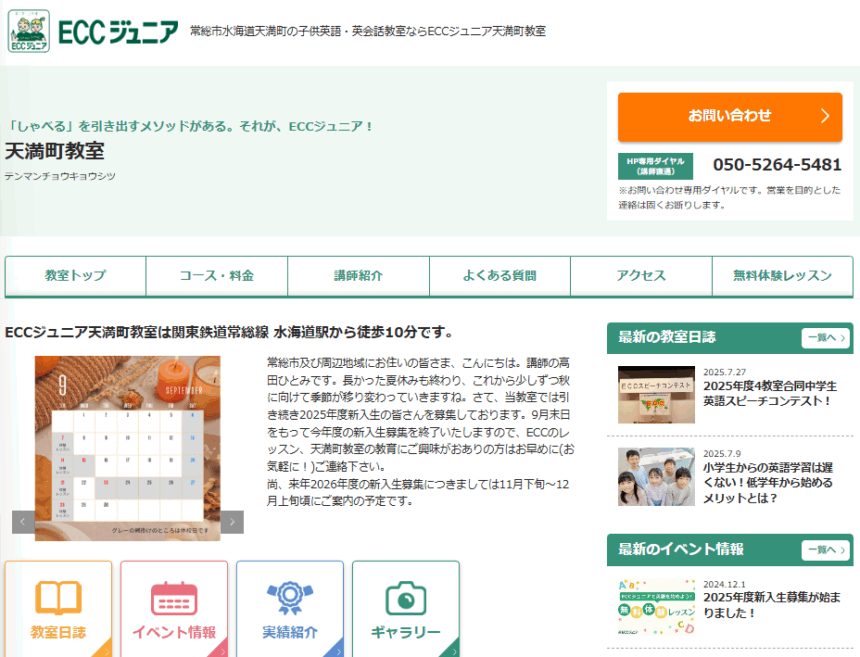Select the 教室トップ navigation tab
Image resolution: width=860 pixels, height=657 pixels.
[x=75, y=276]
